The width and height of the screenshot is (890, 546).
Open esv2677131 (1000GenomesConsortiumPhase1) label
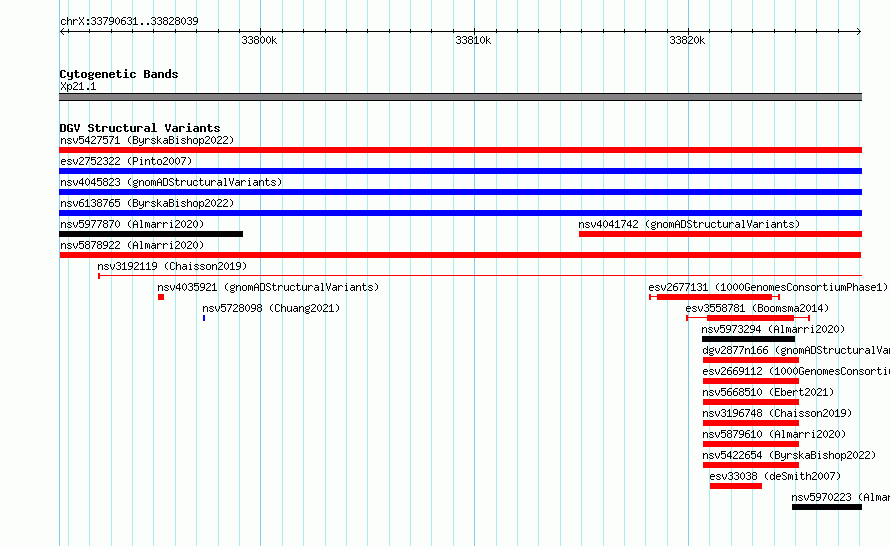(x=768, y=287)
